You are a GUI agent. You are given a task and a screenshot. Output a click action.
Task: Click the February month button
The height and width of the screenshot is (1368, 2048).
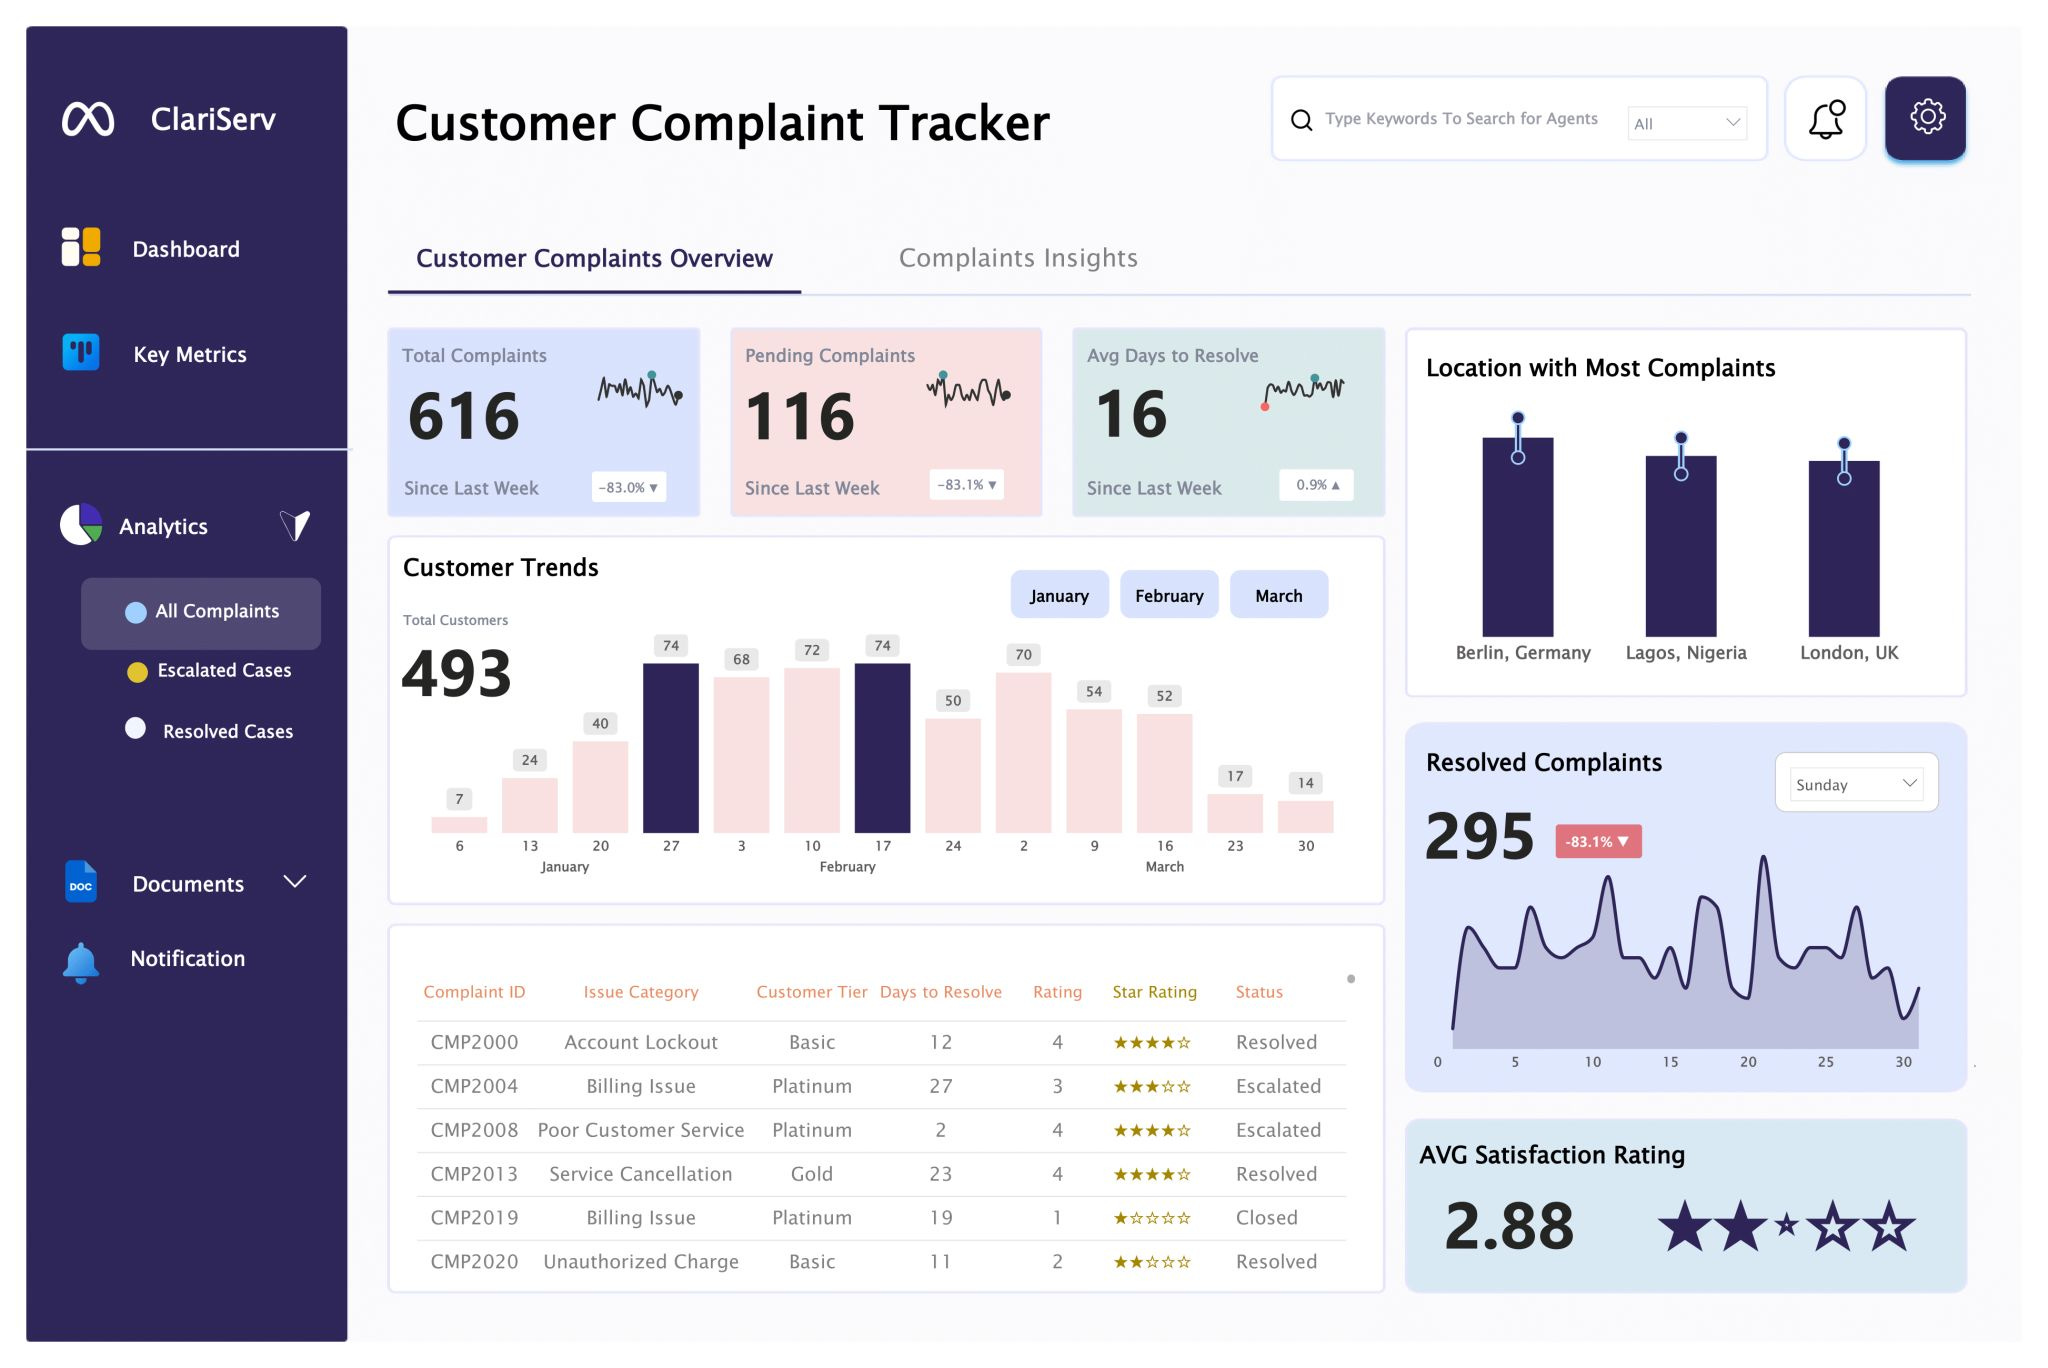[x=1168, y=596]
